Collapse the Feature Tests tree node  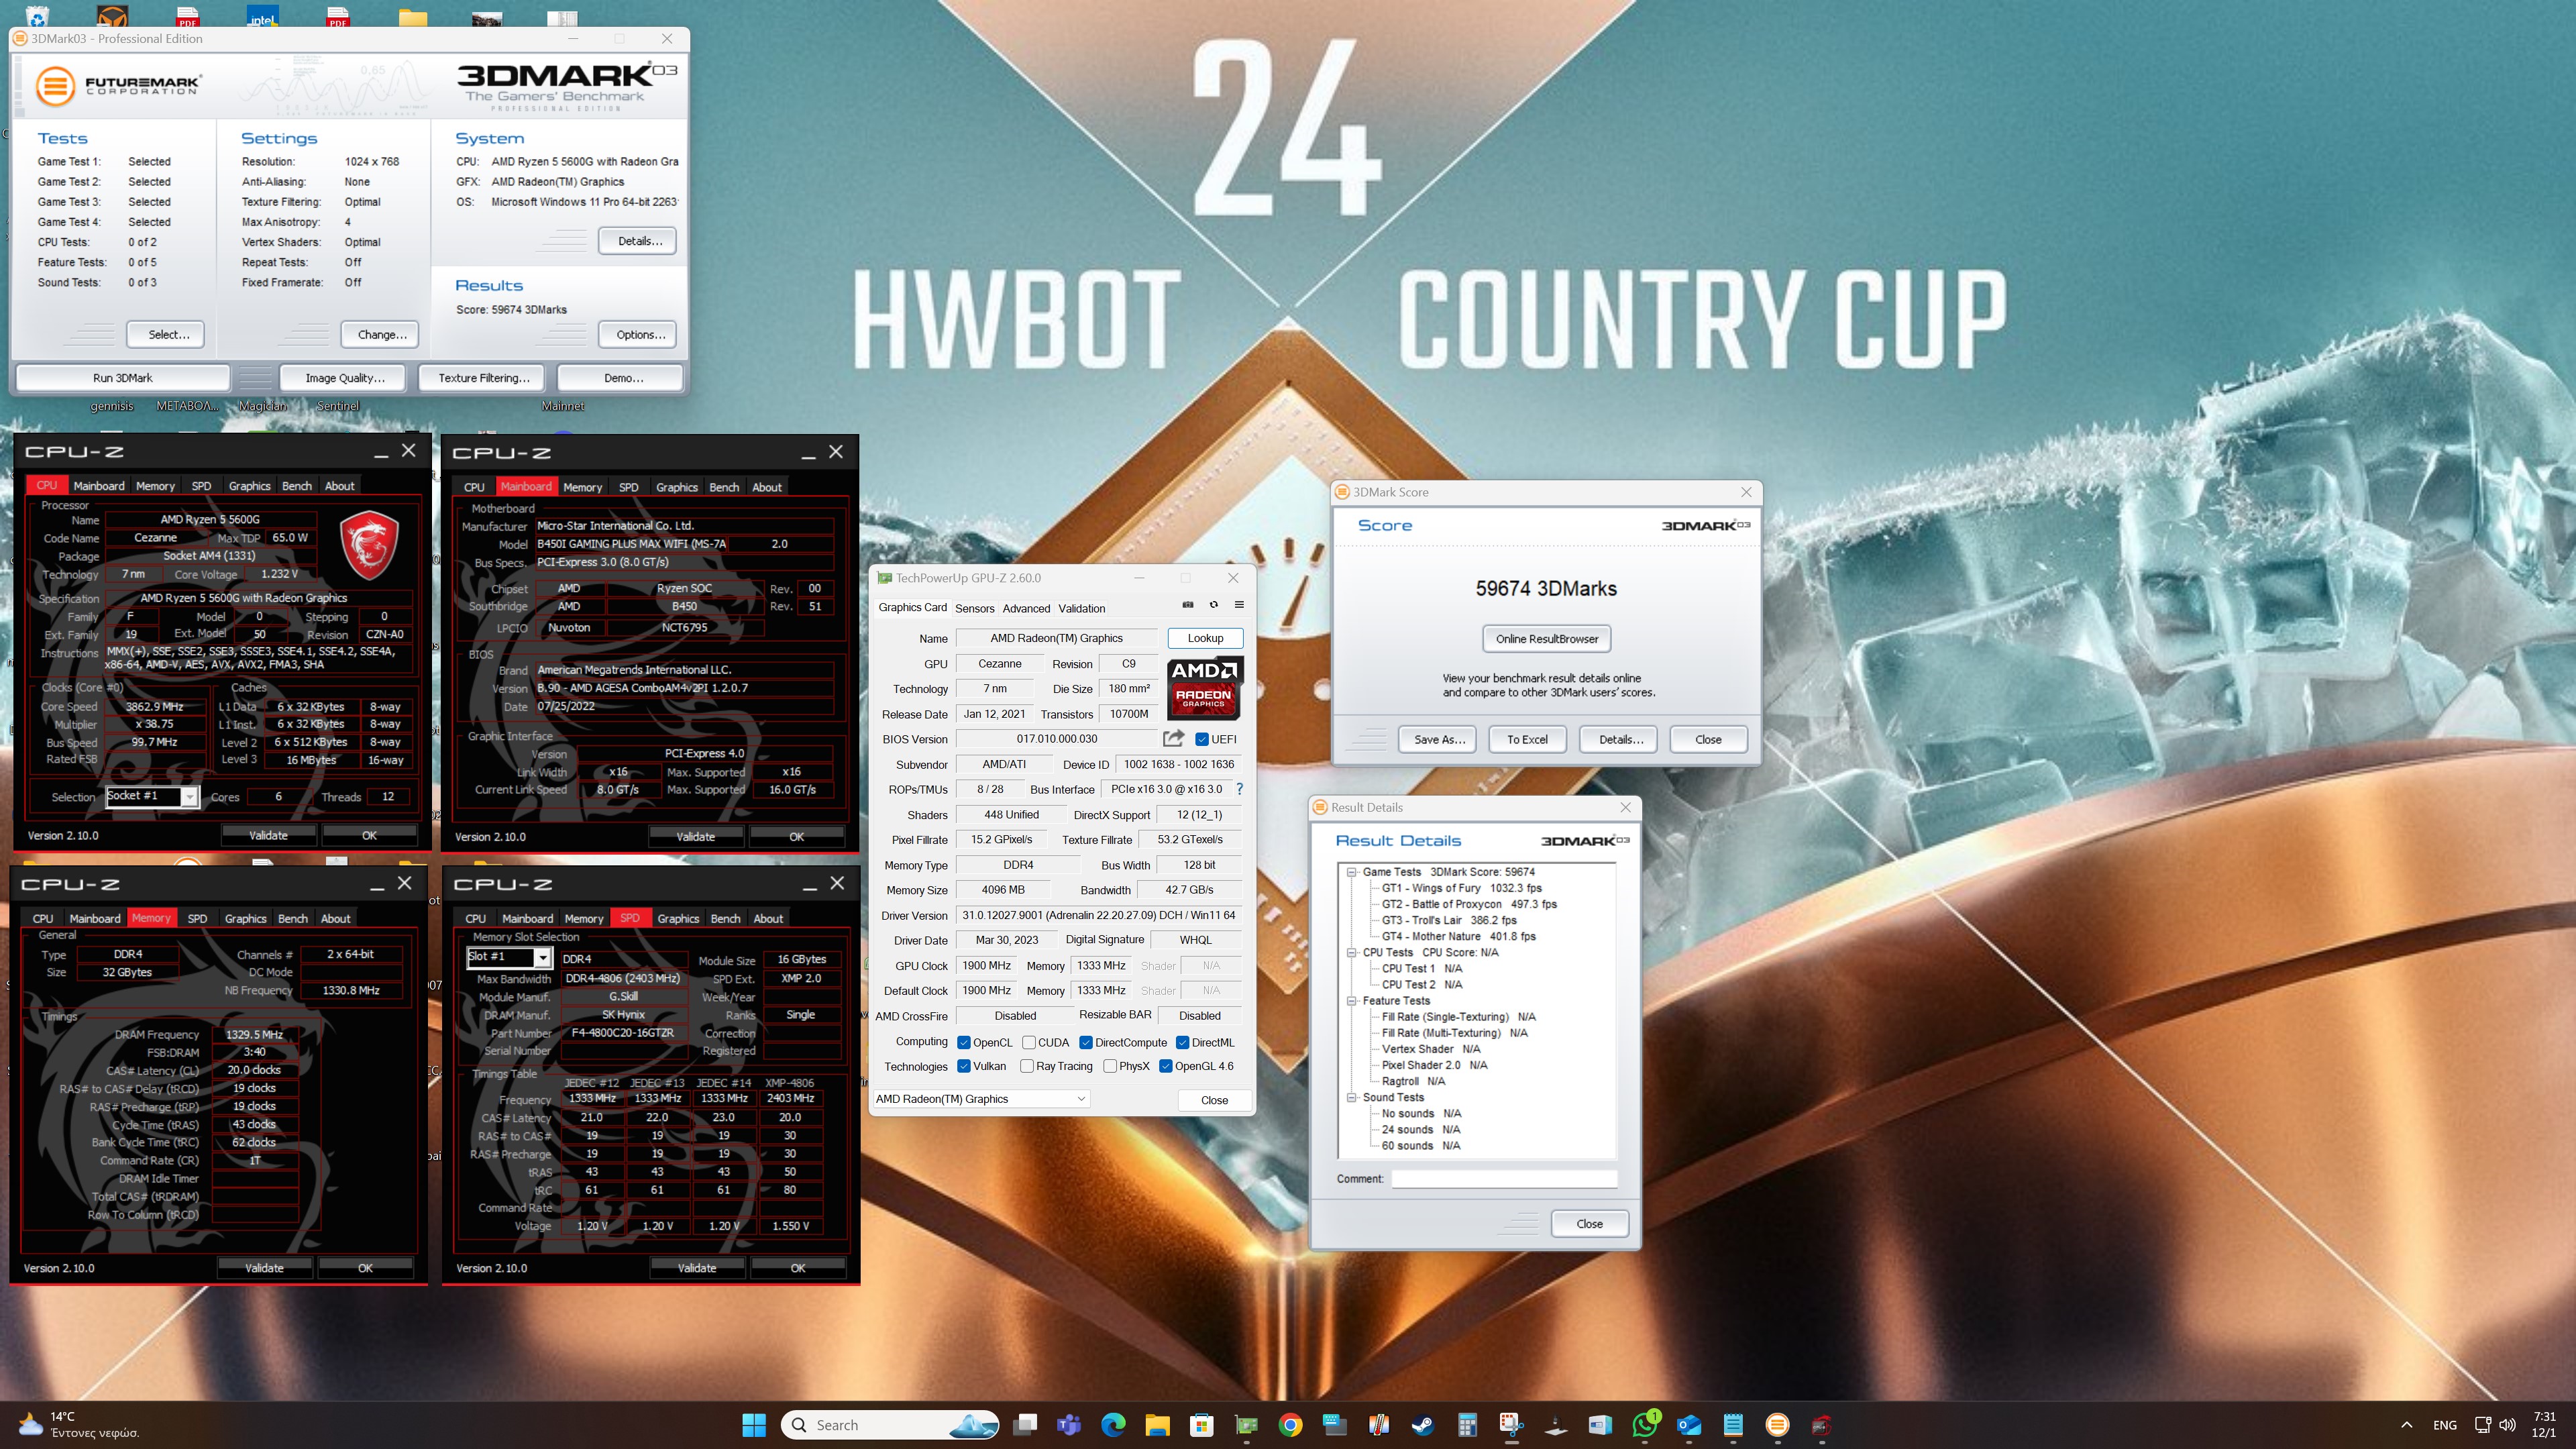[x=1352, y=1001]
